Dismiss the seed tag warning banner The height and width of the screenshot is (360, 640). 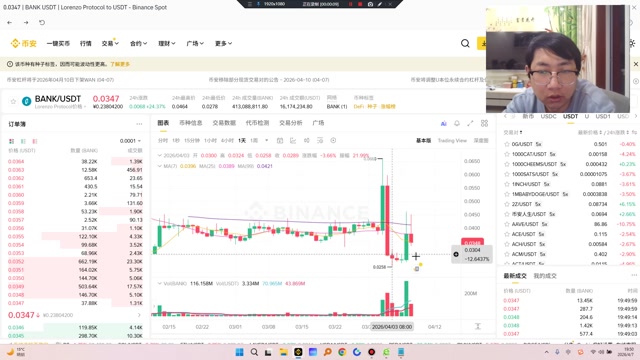point(636,64)
